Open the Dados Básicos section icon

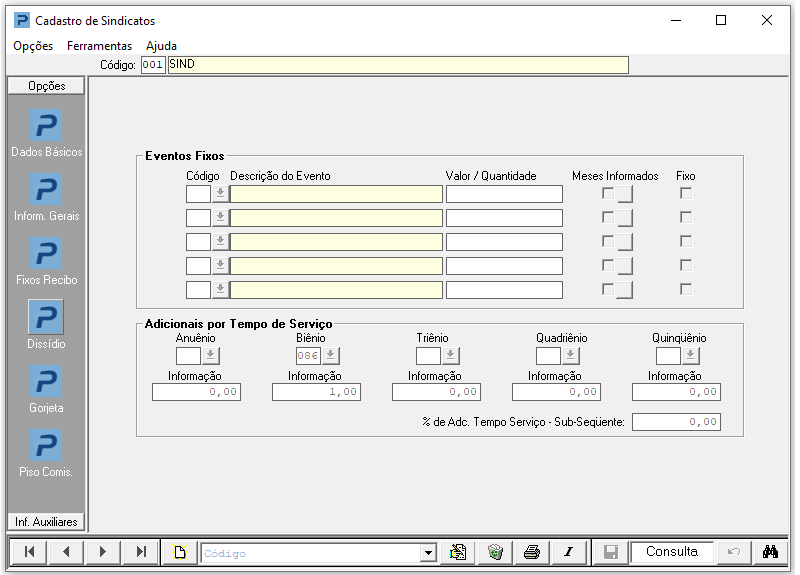pyautogui.click(x=46, y=126)
